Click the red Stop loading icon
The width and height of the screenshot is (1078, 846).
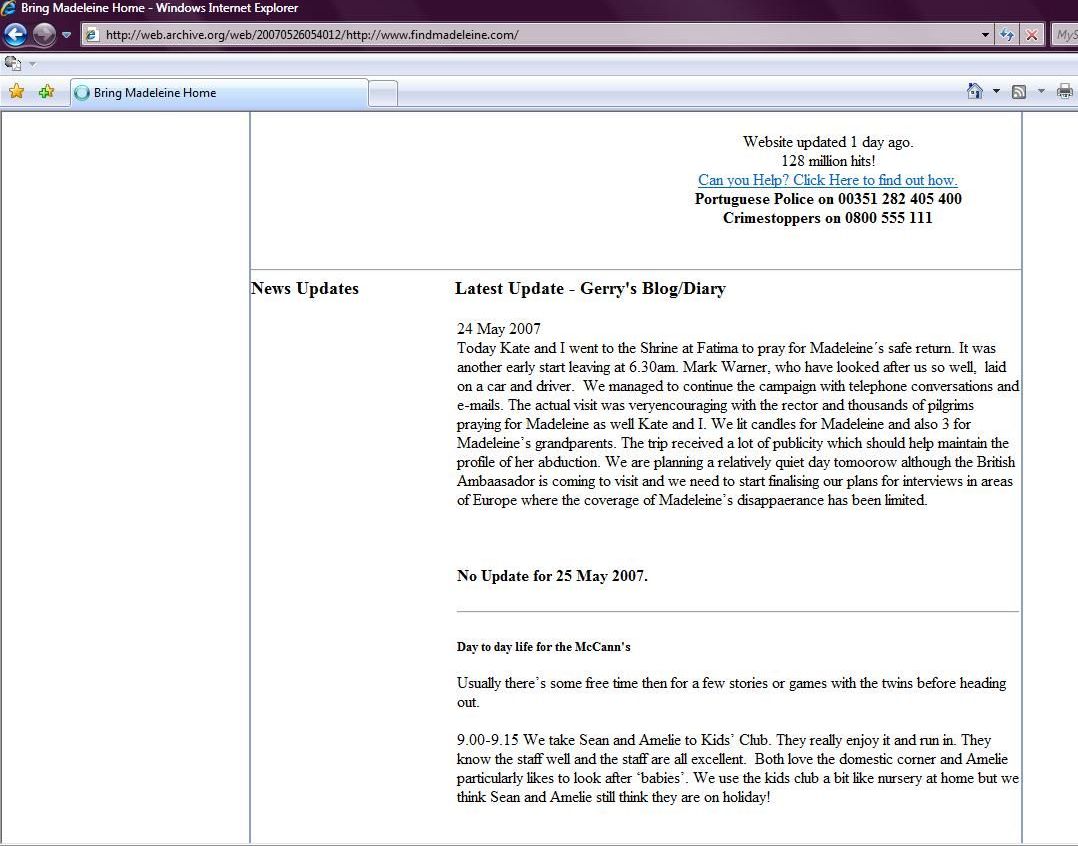pos(1032,35)
